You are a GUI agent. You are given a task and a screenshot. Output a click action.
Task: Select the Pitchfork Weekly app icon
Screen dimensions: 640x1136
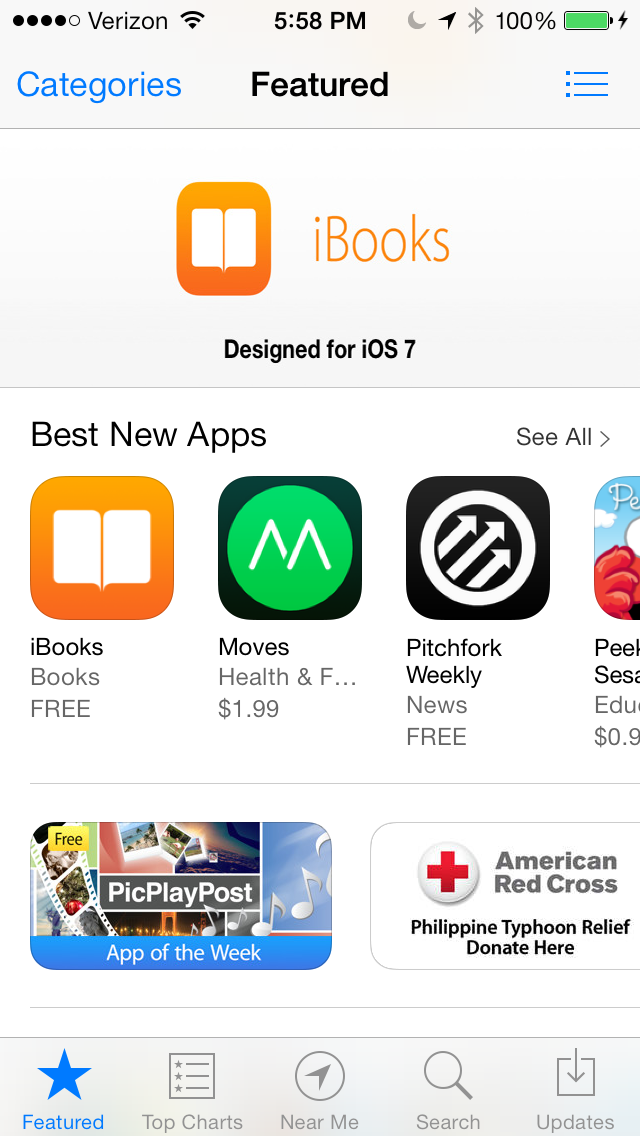click(478, 548)
